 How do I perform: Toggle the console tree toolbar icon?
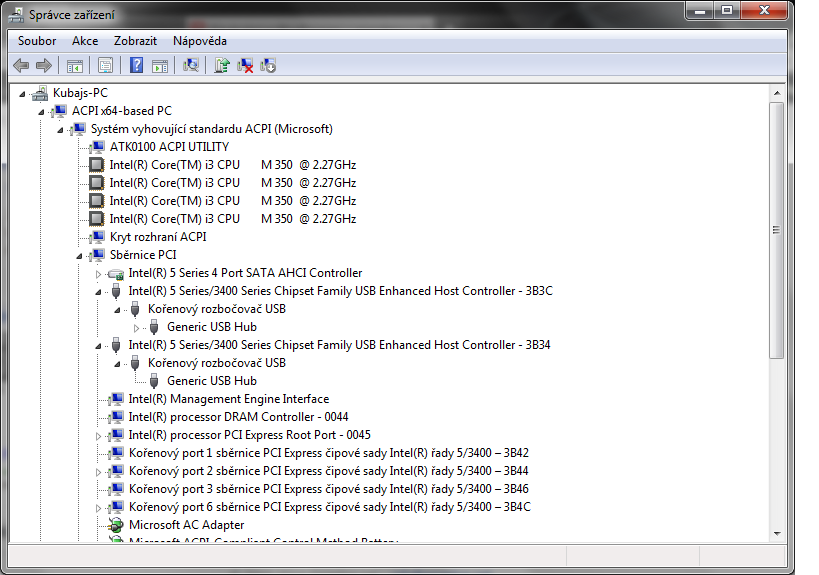75,66
